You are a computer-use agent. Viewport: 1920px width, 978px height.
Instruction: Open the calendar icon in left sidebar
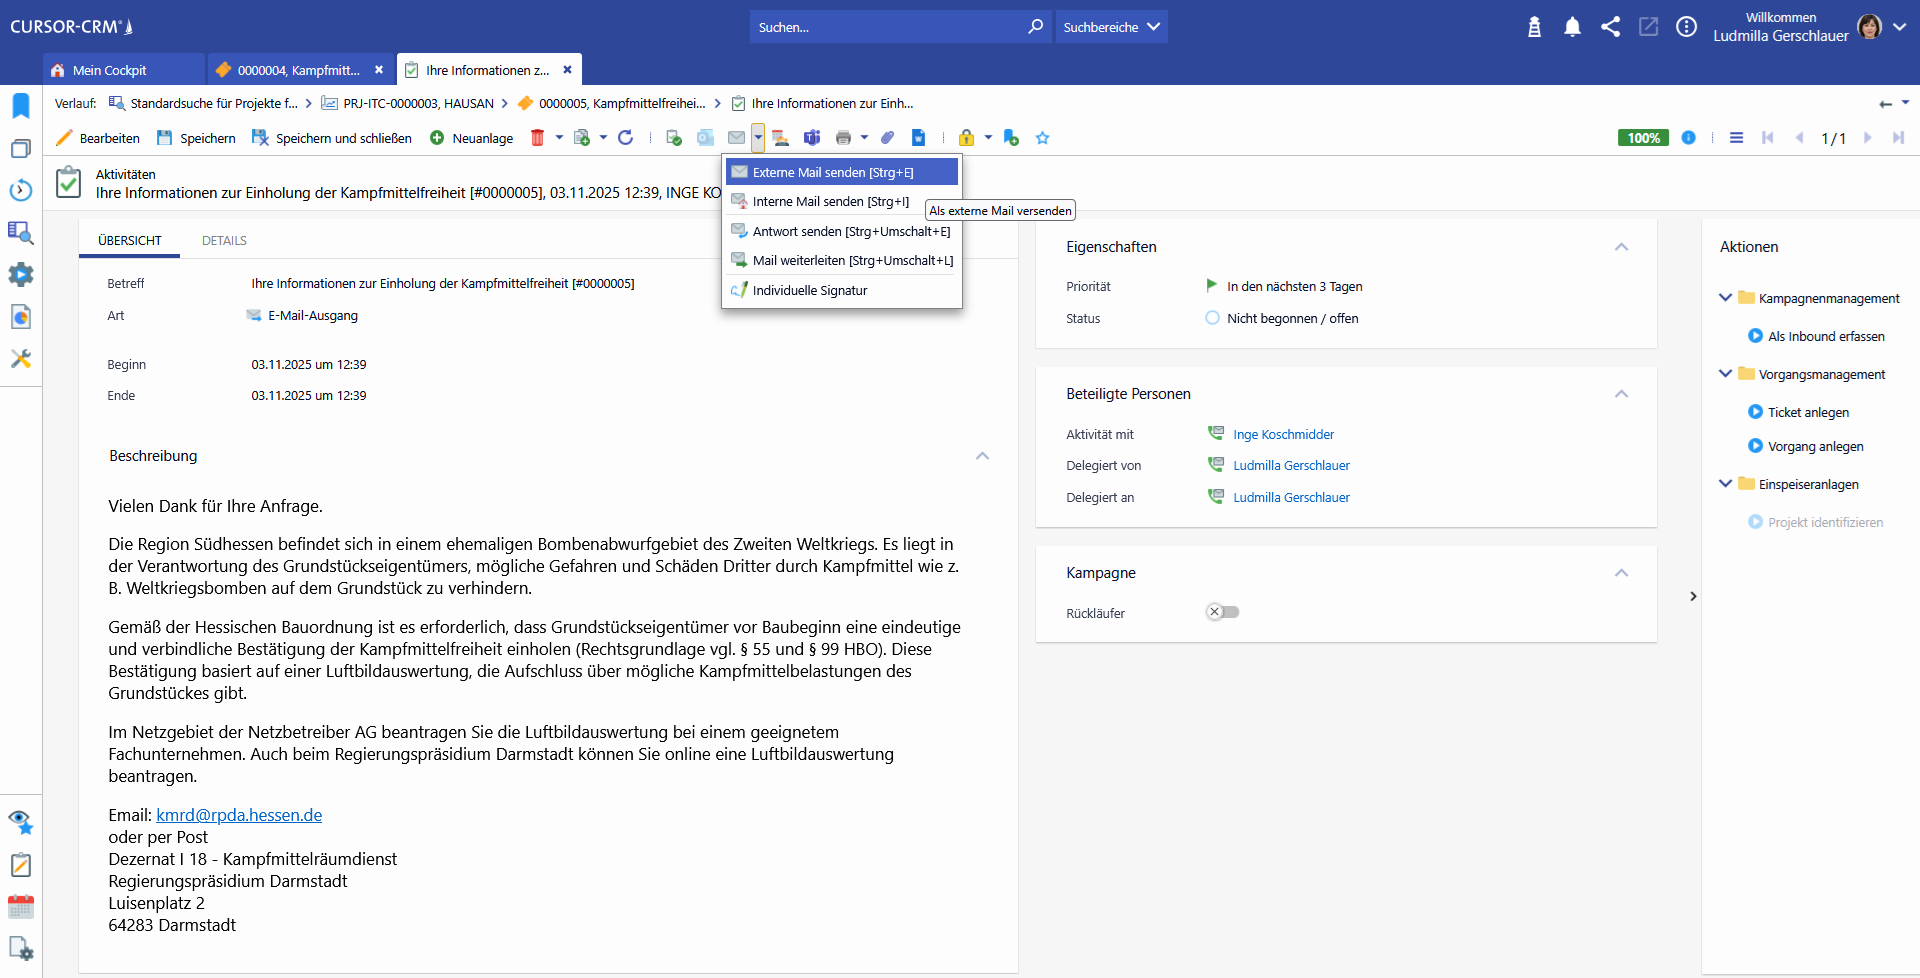point(21,907)
